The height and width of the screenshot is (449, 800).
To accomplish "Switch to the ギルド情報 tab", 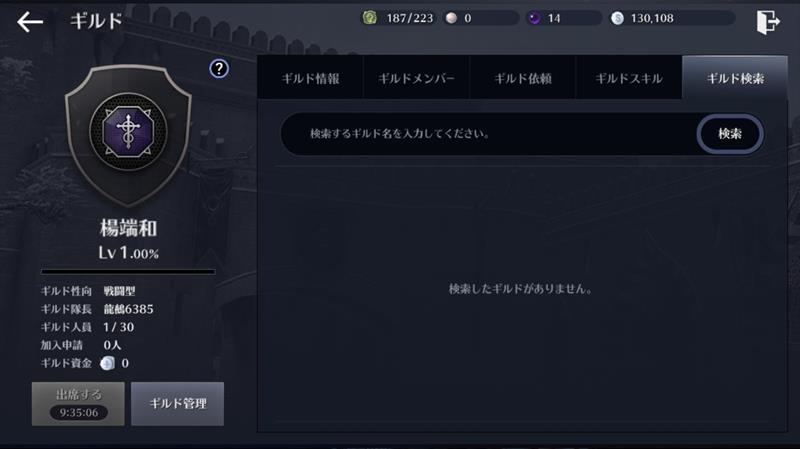I will [310, 78].
